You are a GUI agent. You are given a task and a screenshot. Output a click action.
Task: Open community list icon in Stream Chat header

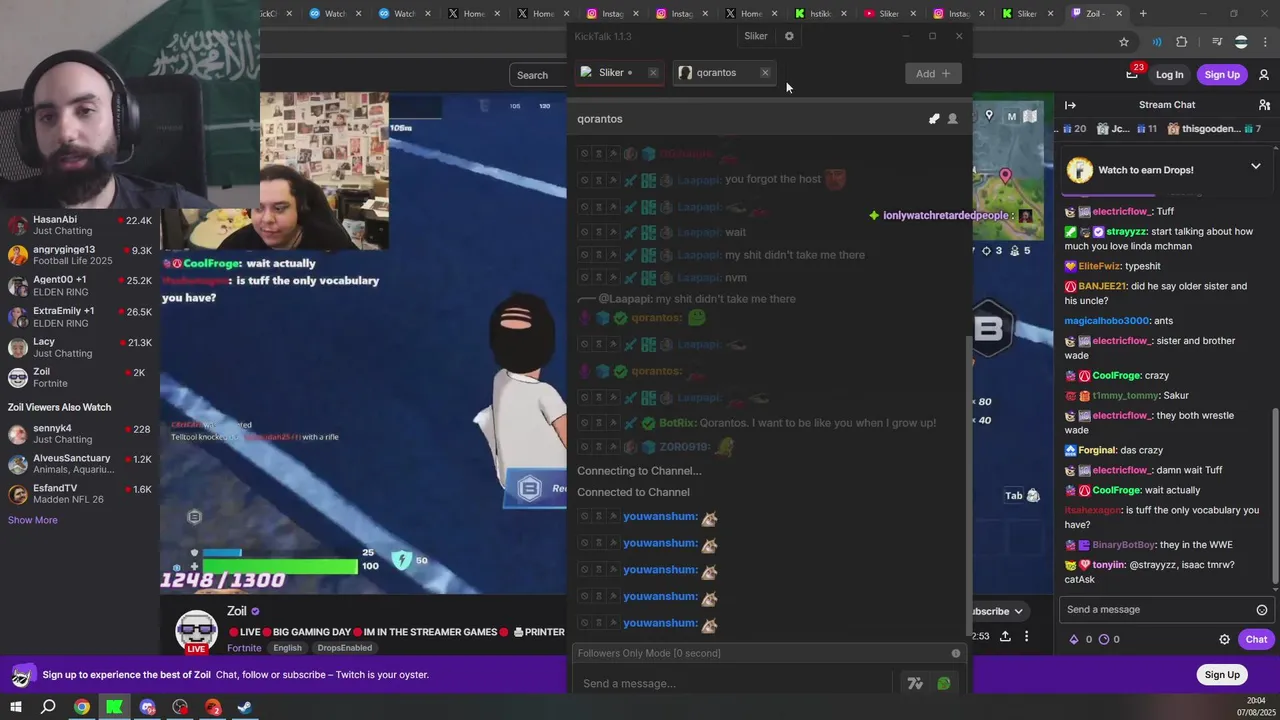pyautogui.click(x=1264, y=105)
